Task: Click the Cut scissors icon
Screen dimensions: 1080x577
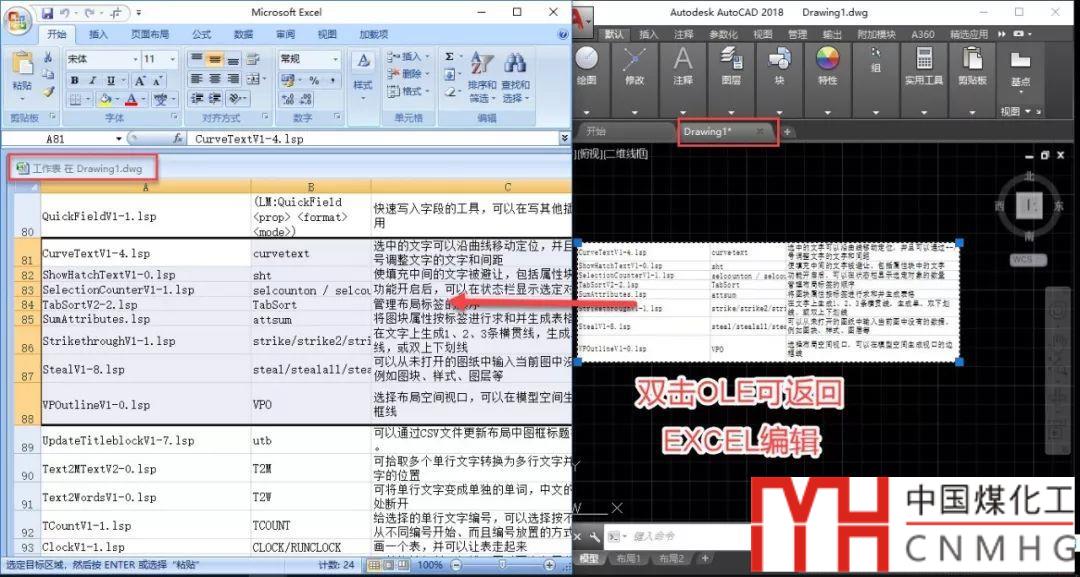Action: click(48, 58)
